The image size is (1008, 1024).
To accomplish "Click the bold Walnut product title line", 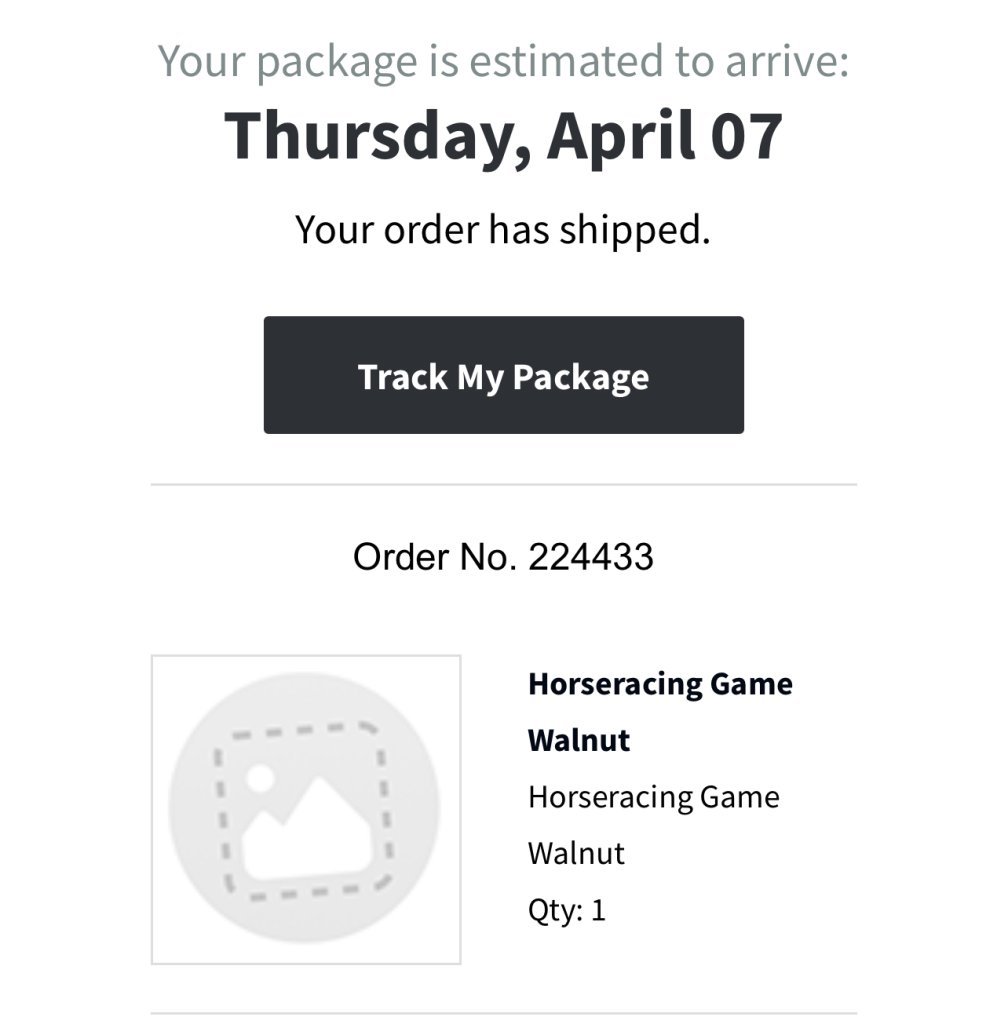I will click(579, 741).
